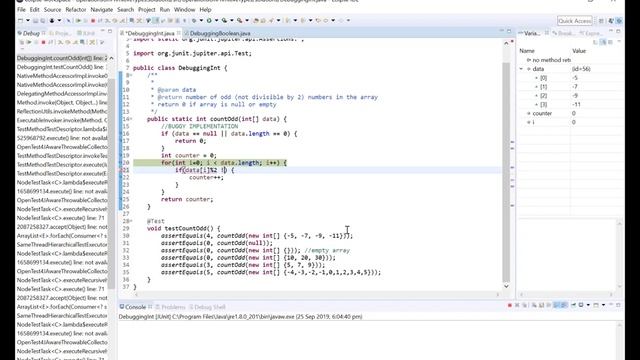Viewport: 640px width, 360px height.
Task: Click Resume in Debug view toolbar
Action: pos(29,42)
